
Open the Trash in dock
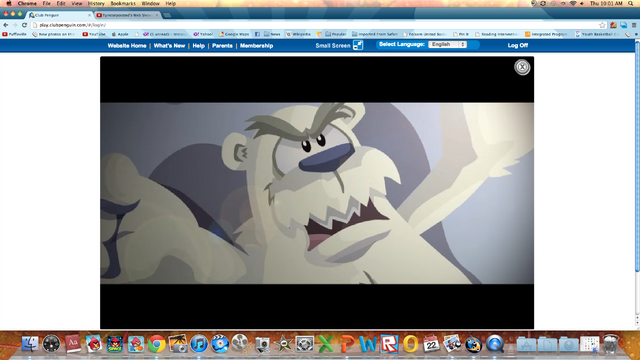click(611, 344)
